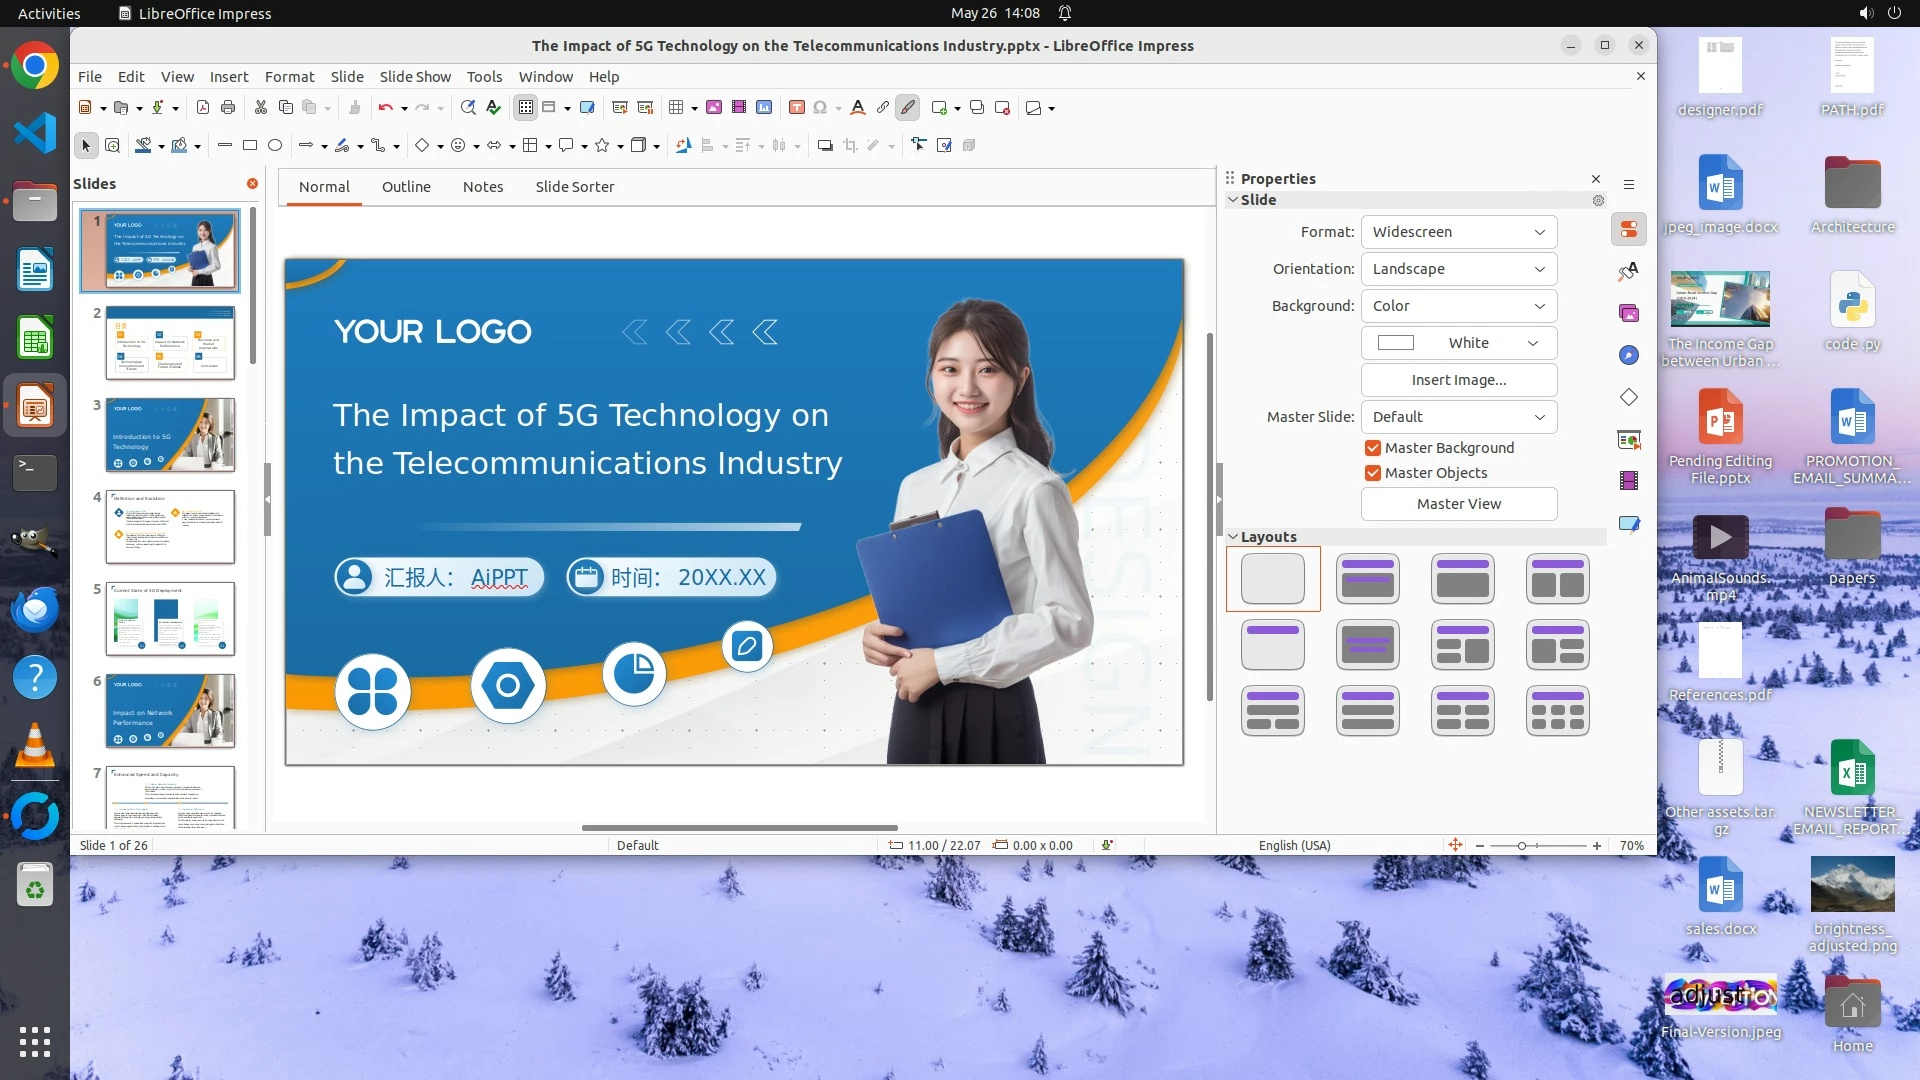Open the Slide Show menu

(x=415, y=77)
